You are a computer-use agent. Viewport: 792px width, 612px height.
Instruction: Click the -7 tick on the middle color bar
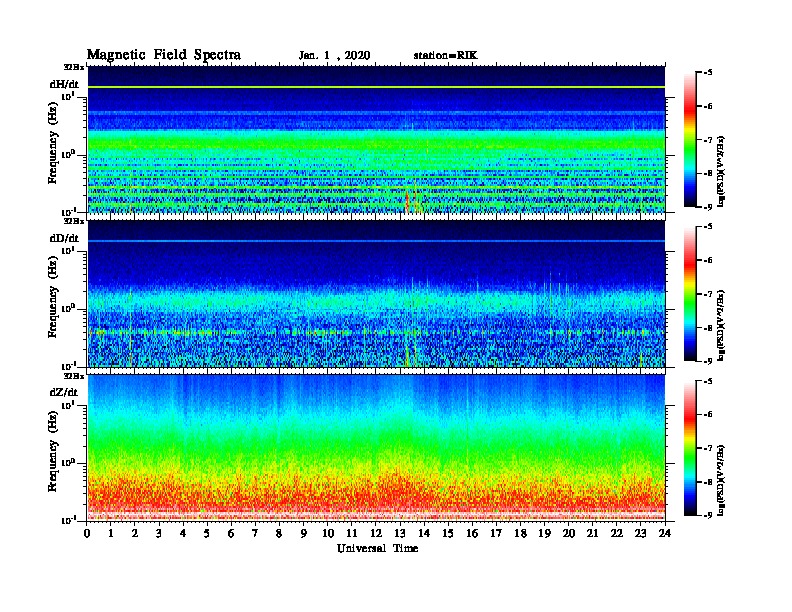(707, 294)
